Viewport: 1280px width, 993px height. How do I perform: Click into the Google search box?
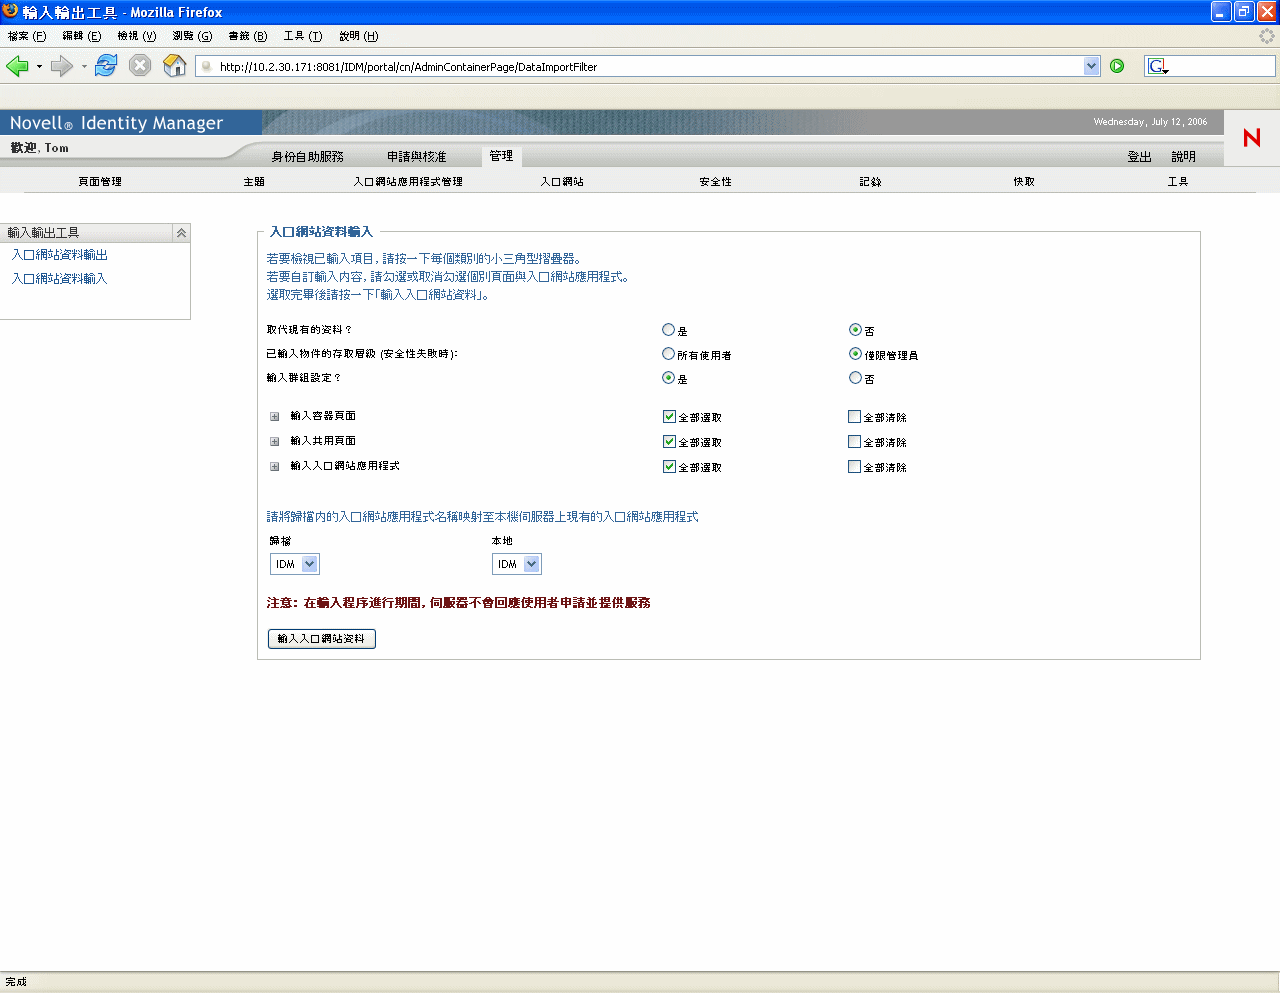pos(1223,66)
